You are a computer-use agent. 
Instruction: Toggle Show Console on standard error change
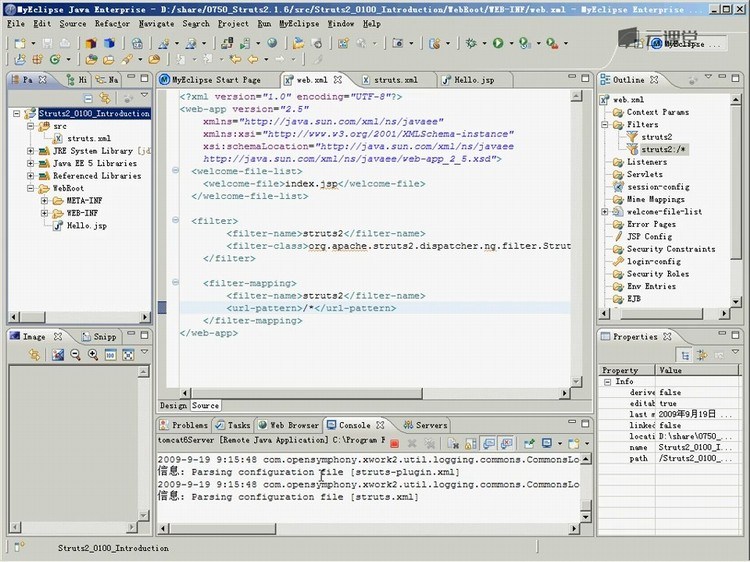[507, 443]
